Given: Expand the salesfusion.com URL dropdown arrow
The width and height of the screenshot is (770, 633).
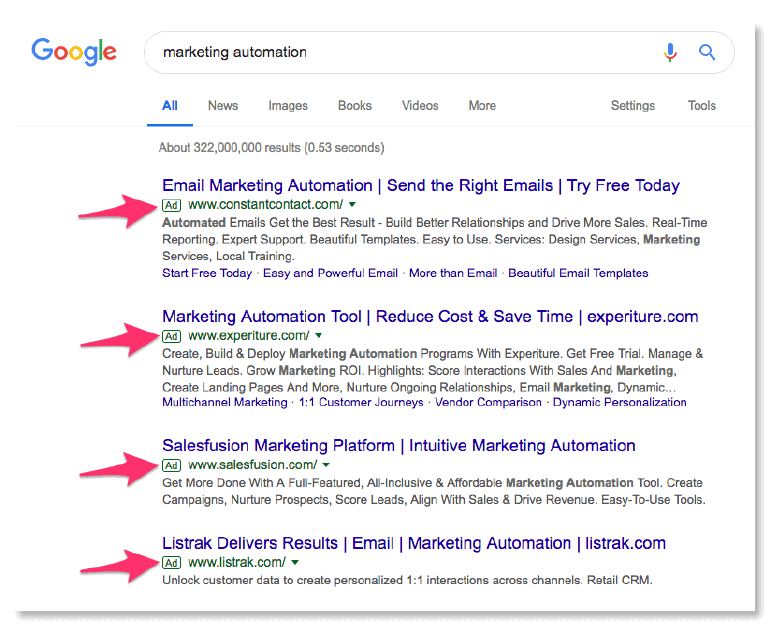Looking at the screenshot, I should coord(326,465).
